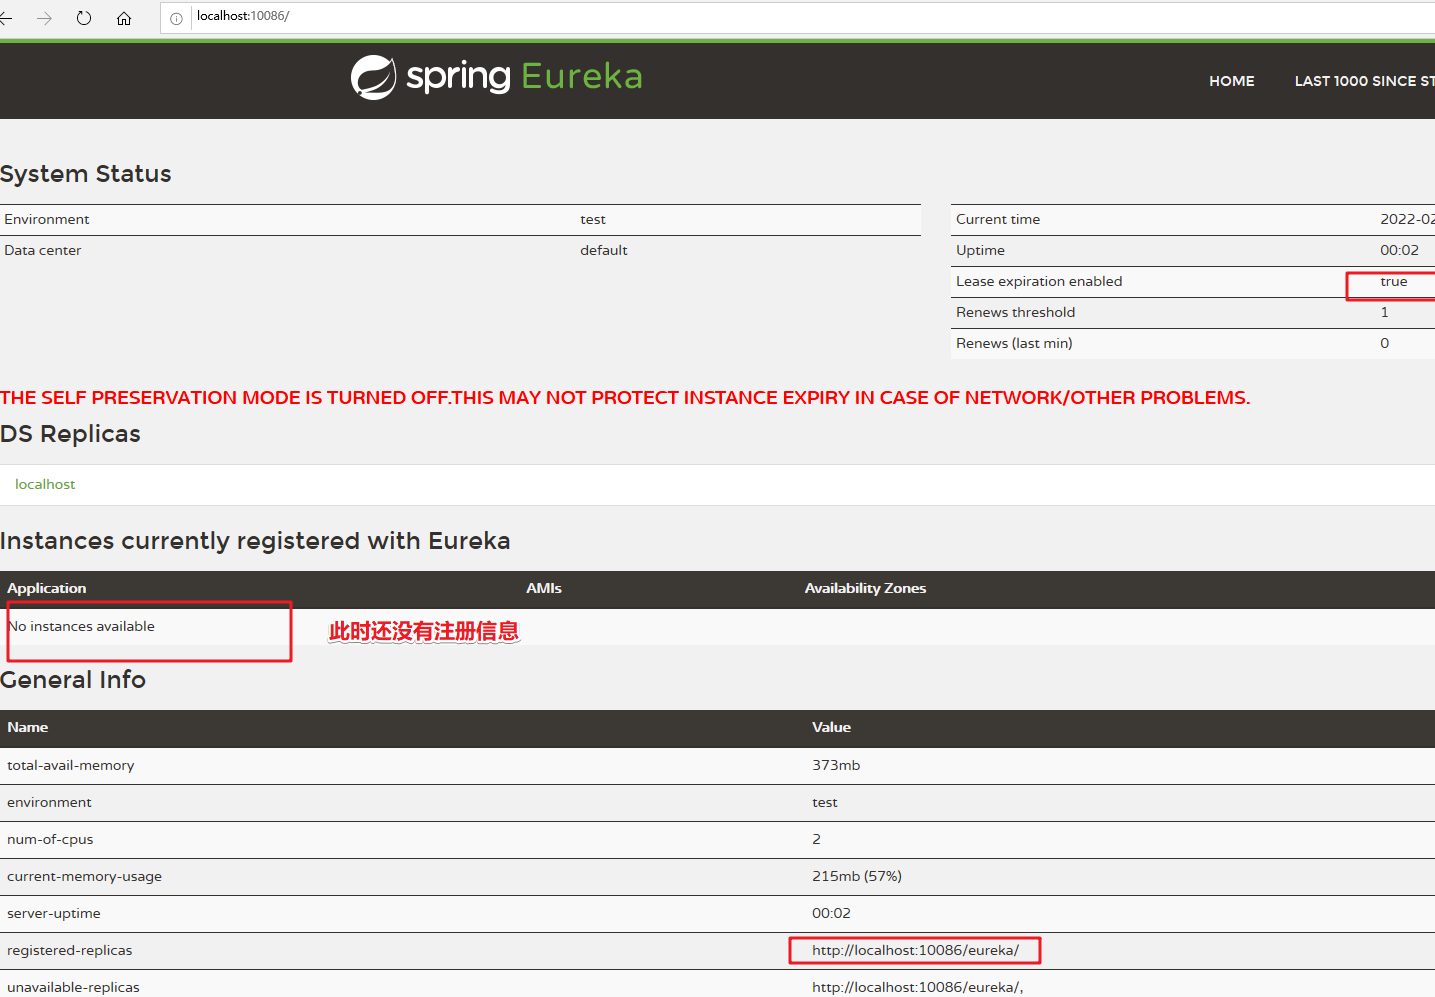Select the Lease expiration enabled label
The image size is (1435, 997).
tap(1039, 281)
